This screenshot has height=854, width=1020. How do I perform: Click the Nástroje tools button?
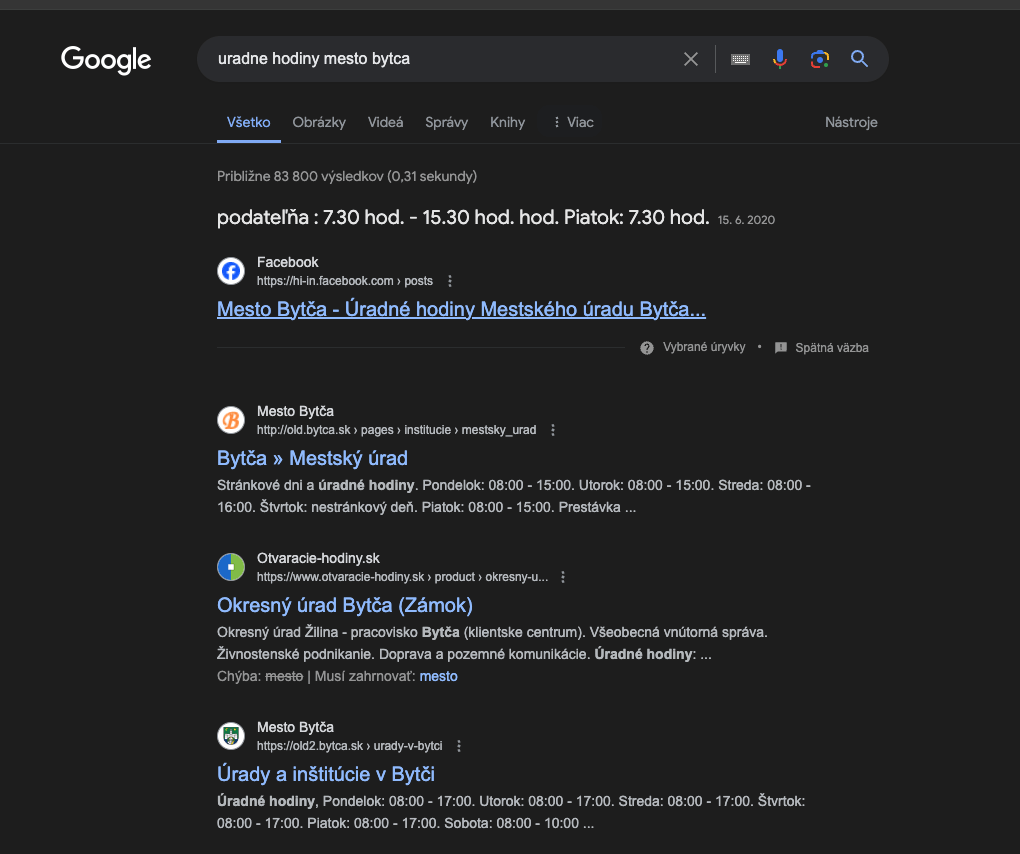[851, 122]
